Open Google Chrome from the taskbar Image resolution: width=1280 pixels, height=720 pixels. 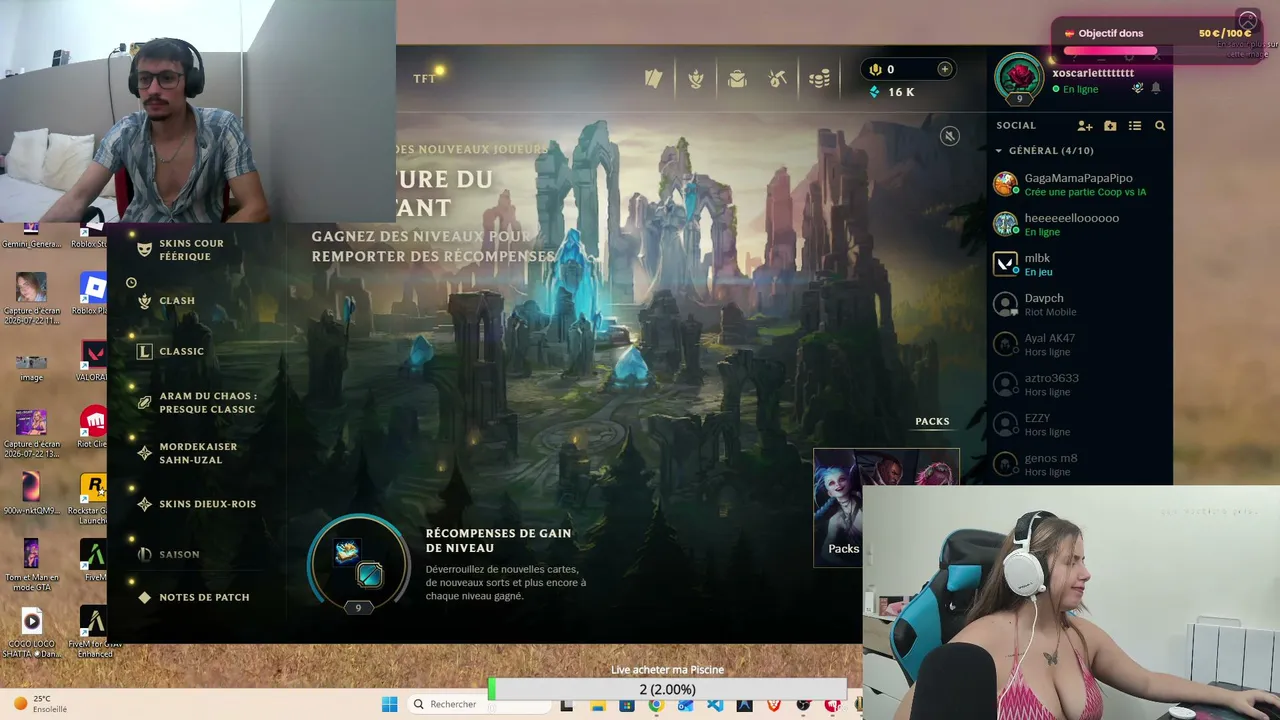pos(656,705)
